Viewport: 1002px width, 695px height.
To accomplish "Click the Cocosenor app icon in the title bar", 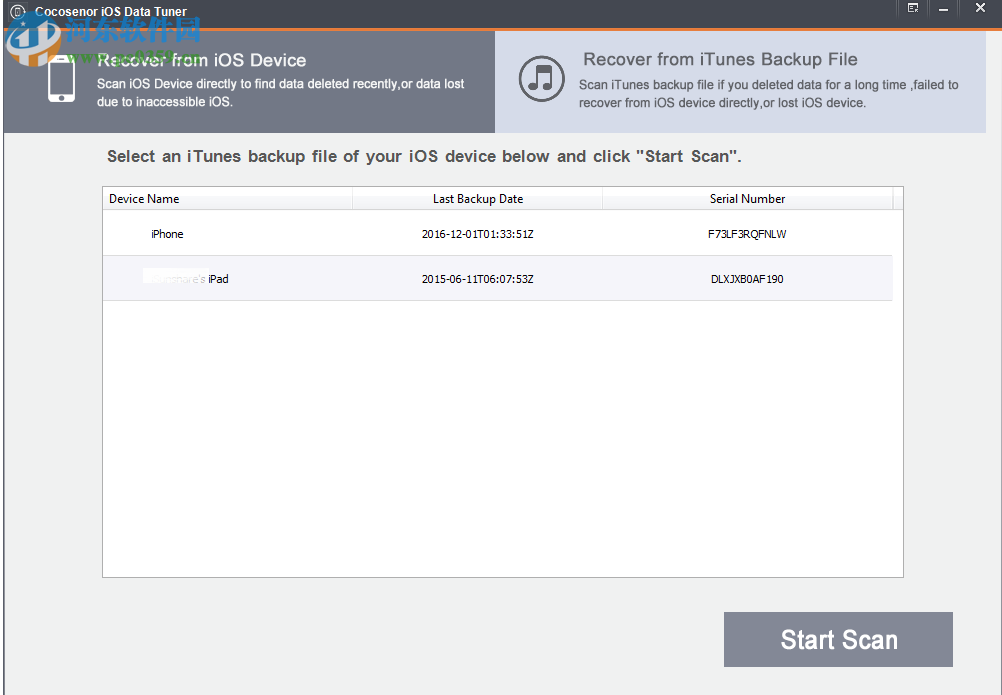I will [x=18, y=11].
